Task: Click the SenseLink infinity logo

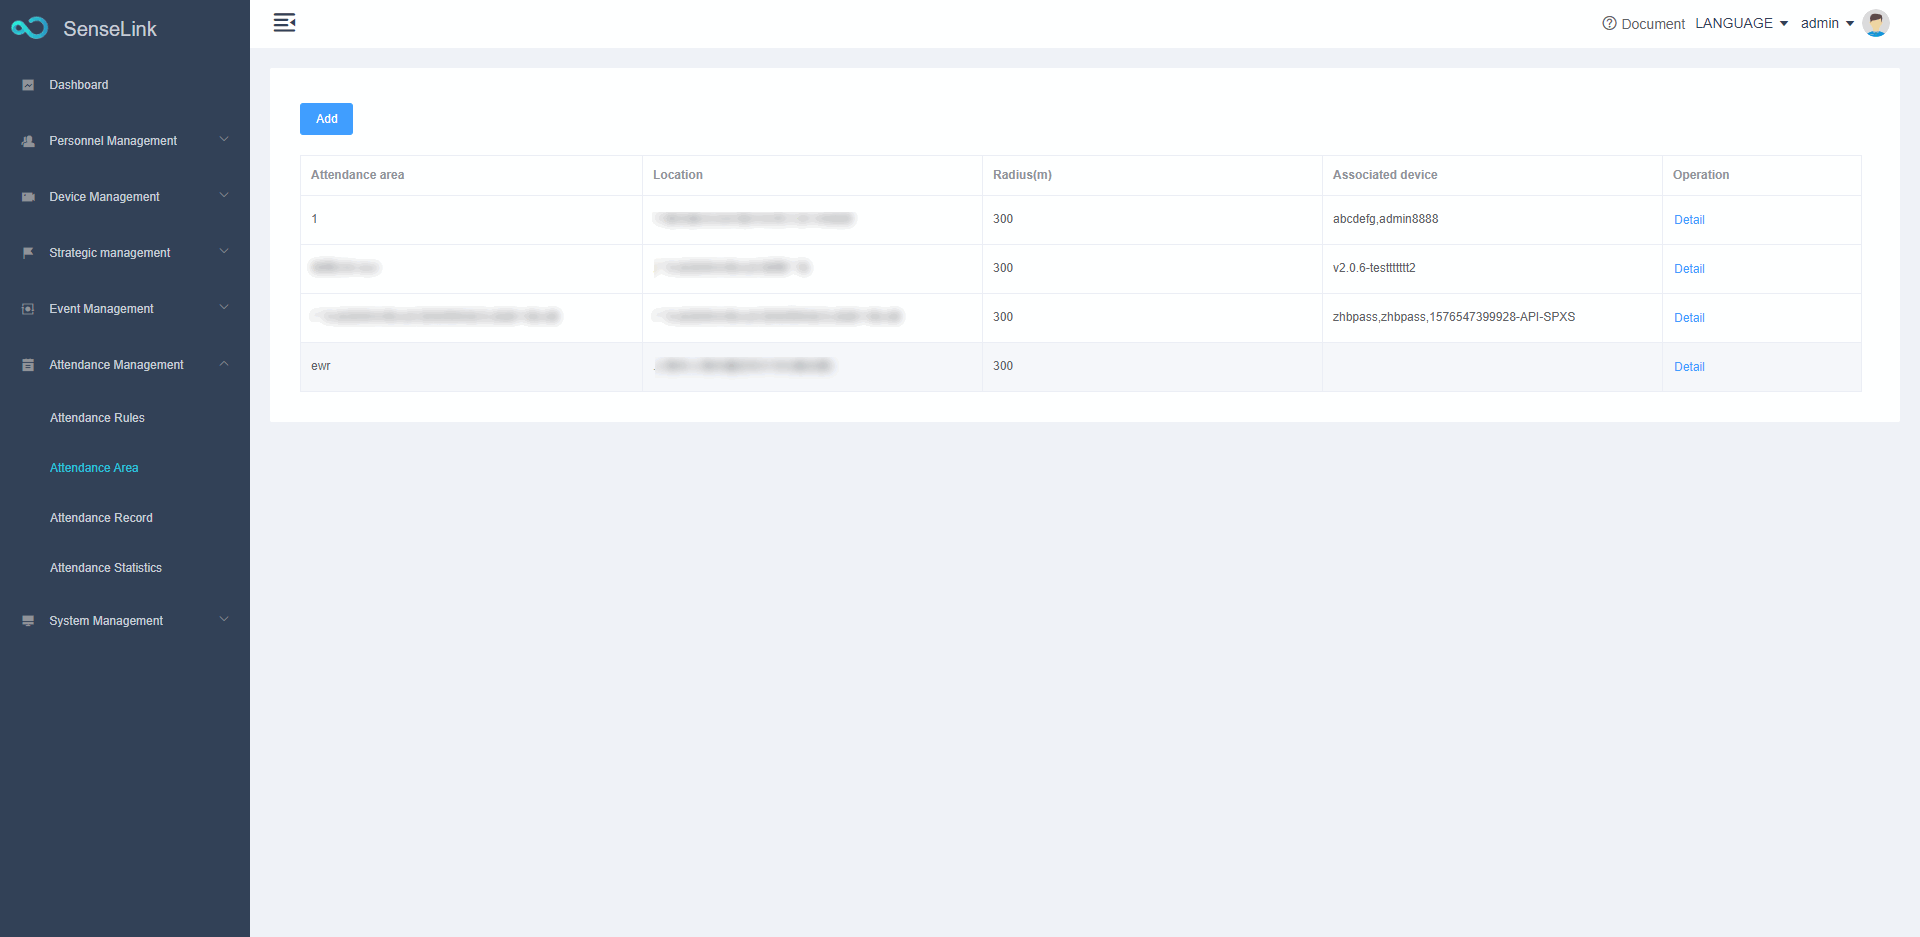Action: point(30,28)
